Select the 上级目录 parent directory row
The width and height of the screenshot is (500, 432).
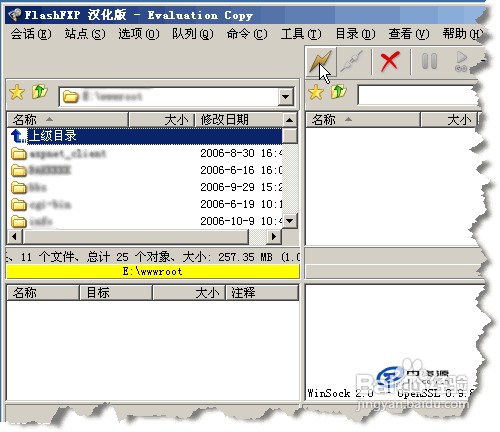(145, 136)
